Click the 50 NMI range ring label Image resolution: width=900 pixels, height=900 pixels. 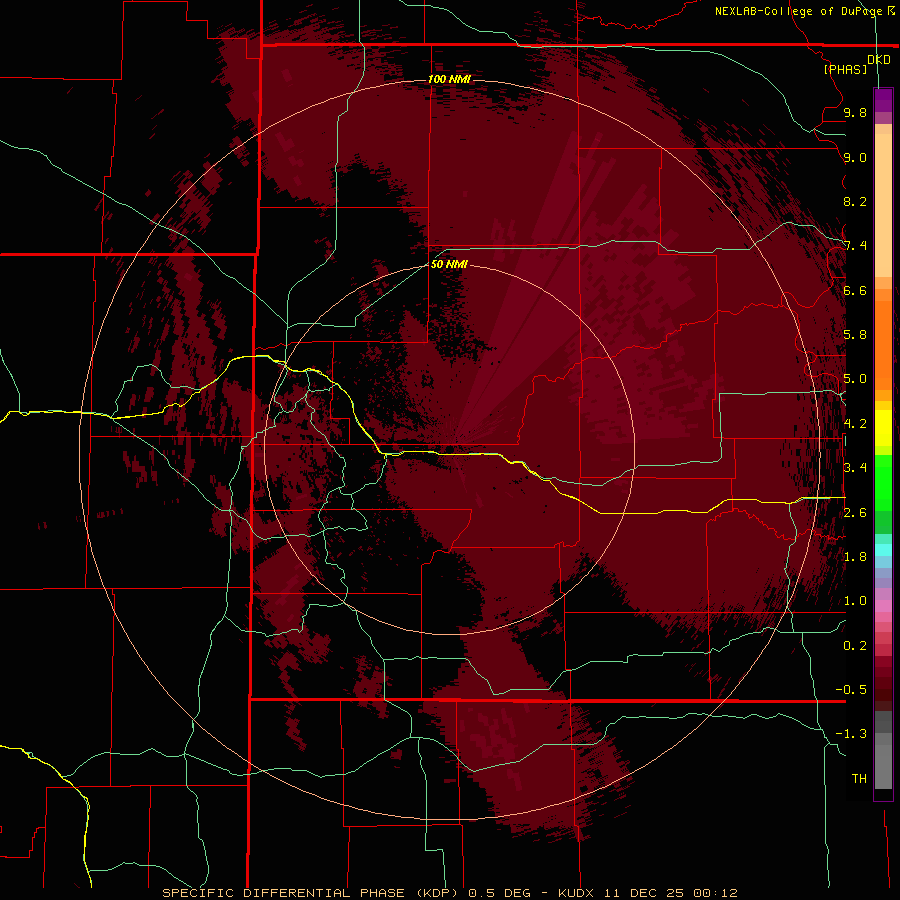click(x=449, y=264)
